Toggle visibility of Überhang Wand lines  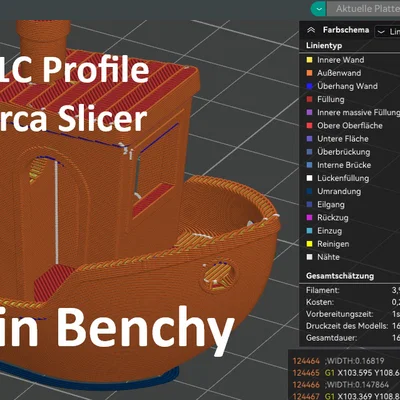coord(347,86)
